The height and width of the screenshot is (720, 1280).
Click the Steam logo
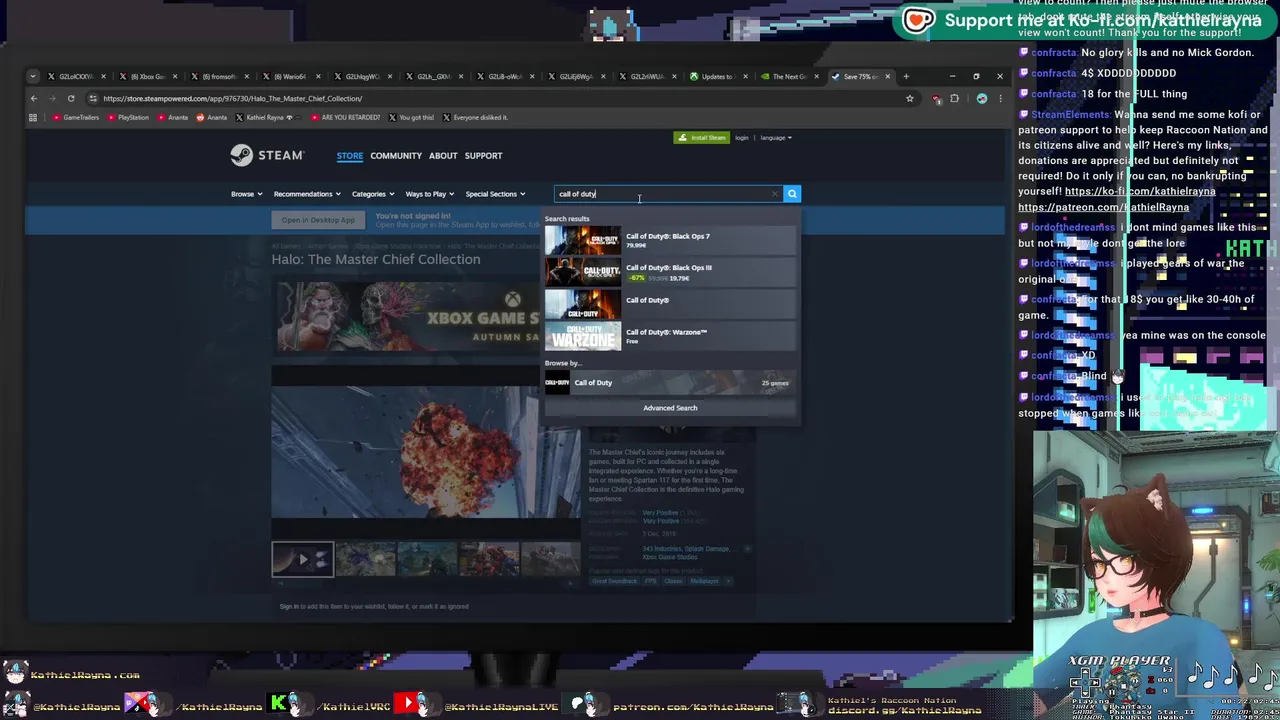point(267,155)
